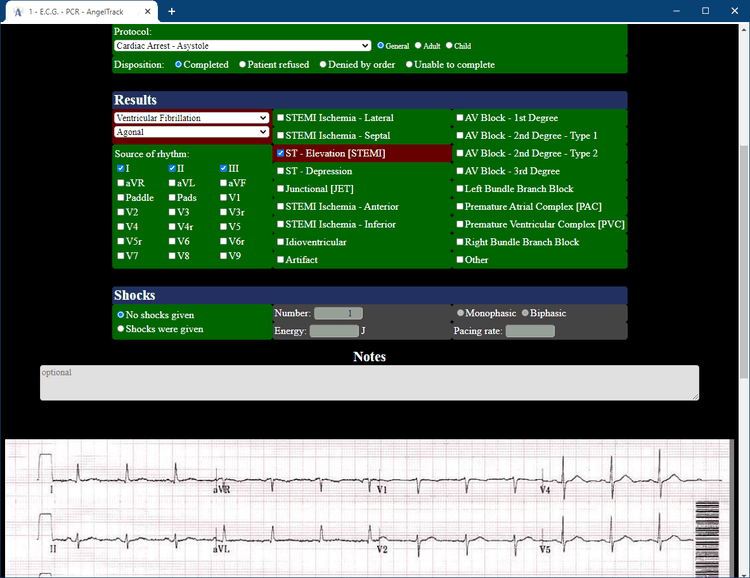This screenshot has height=578, width=750.
Task: Check the Other result checkbox
Action: pyautogui.click(x=460, y=259)
